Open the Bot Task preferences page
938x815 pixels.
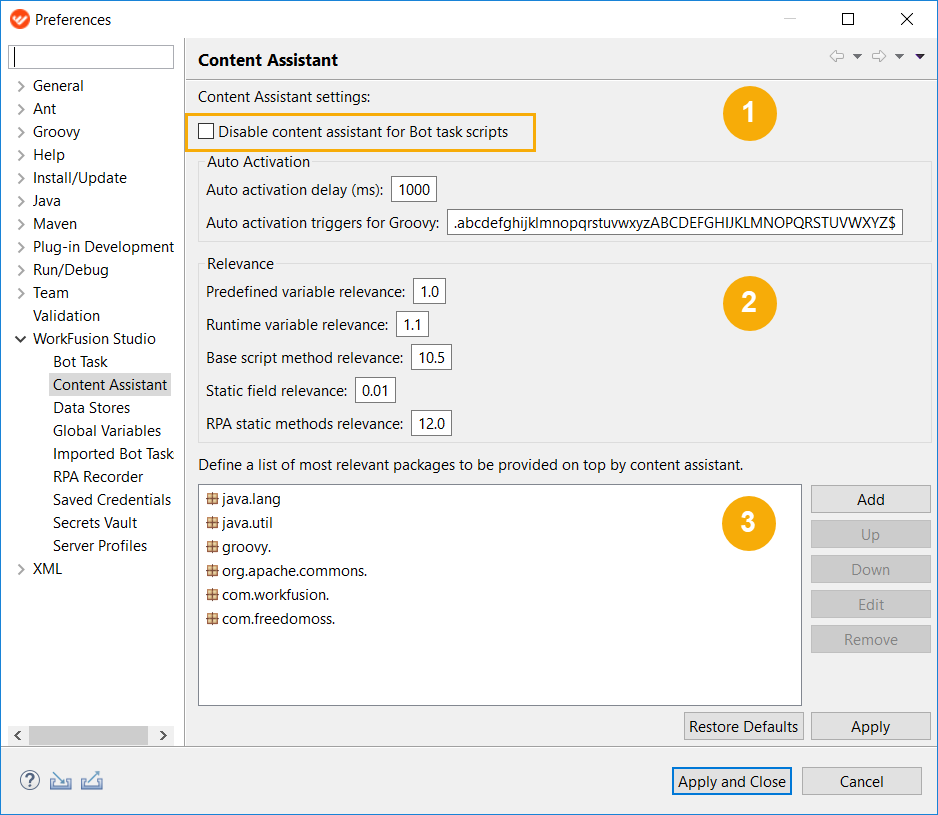tap(80, 362)
